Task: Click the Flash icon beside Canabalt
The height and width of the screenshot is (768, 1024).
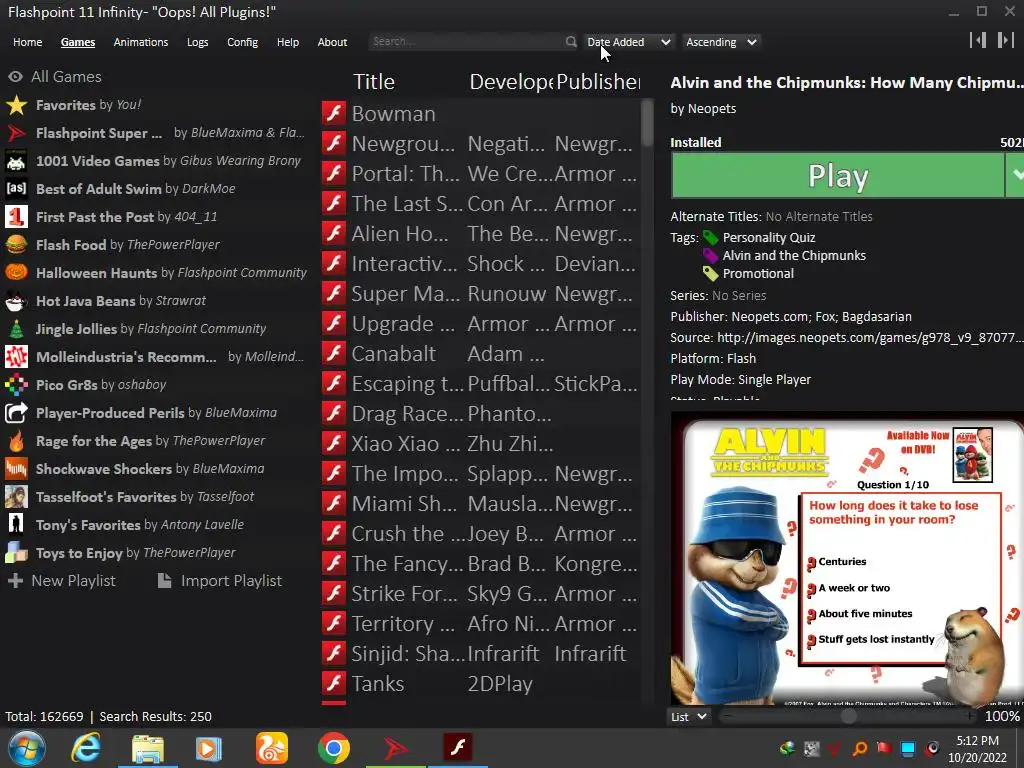Action: click(334, 353)
